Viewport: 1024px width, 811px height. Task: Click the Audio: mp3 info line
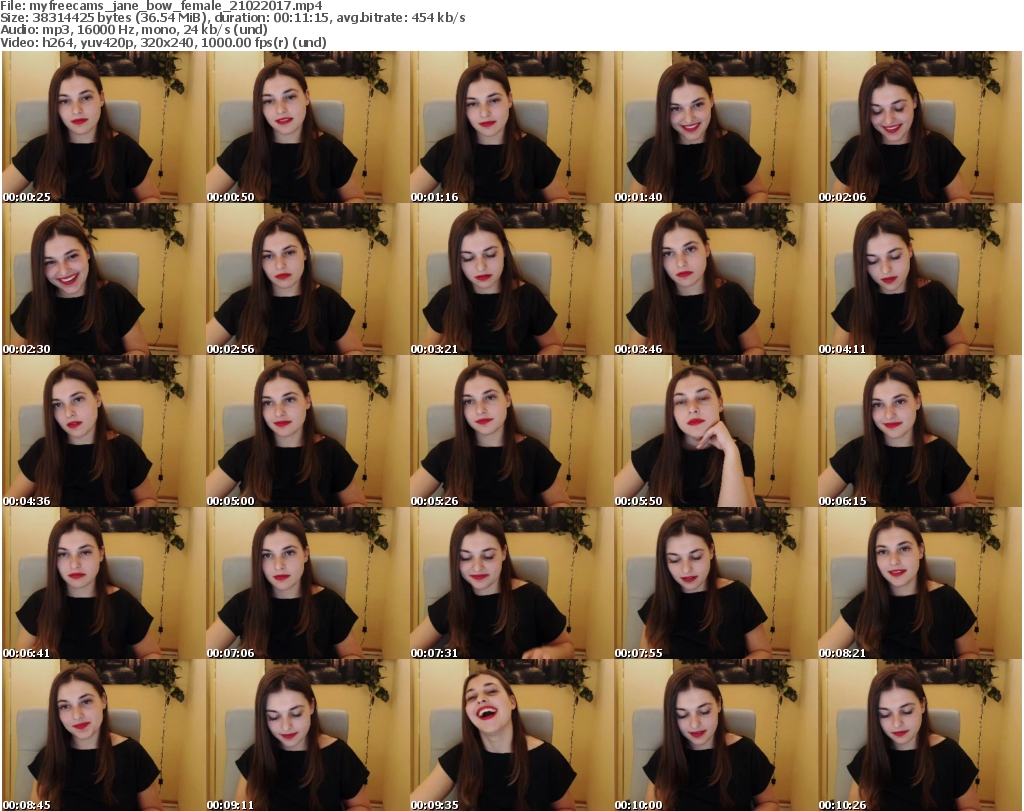tap(134, 30)
